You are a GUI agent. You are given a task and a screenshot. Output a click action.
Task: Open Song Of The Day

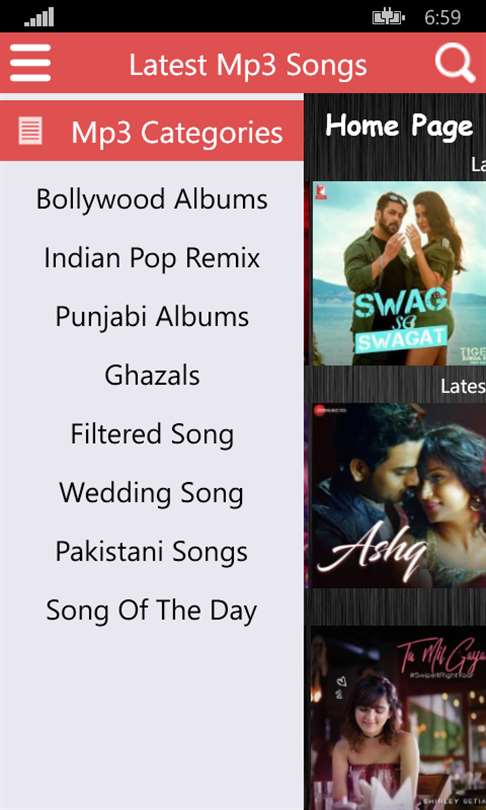click(152, 611)
